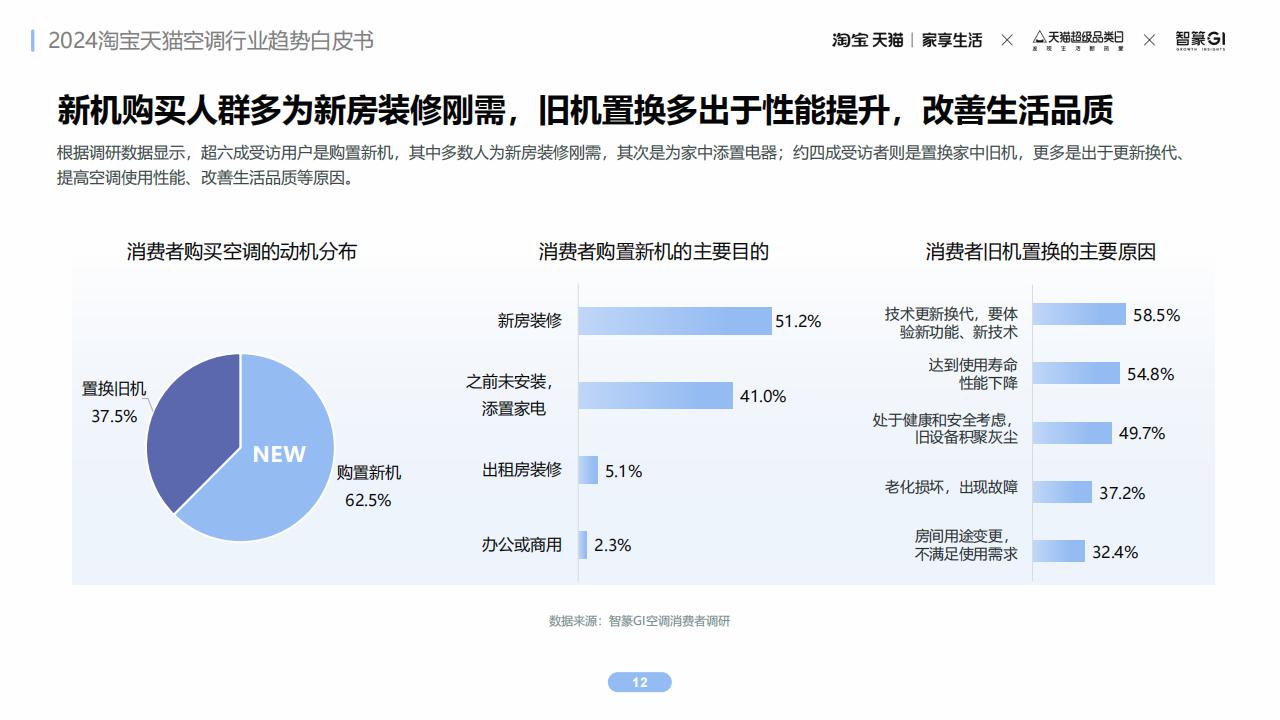Click the 达到使用寿命 54.8% bar
This screenshot has height=720, width=1280.
(x=1076, y=373)
